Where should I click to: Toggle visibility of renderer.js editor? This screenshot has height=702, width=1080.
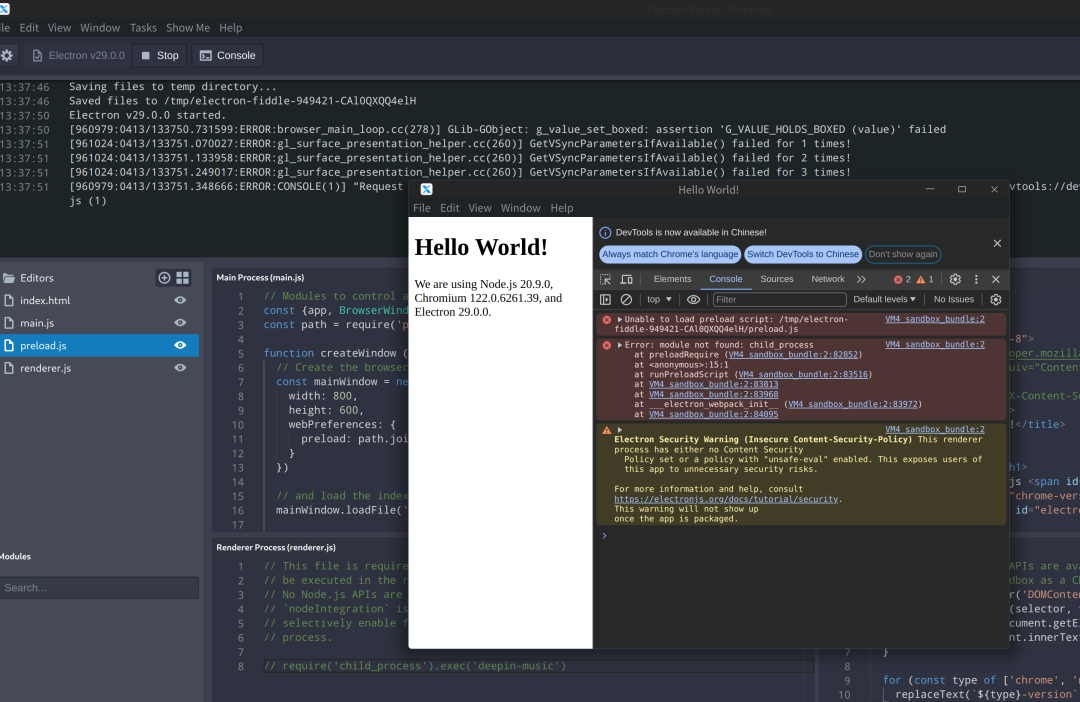(x=180, y=368)
